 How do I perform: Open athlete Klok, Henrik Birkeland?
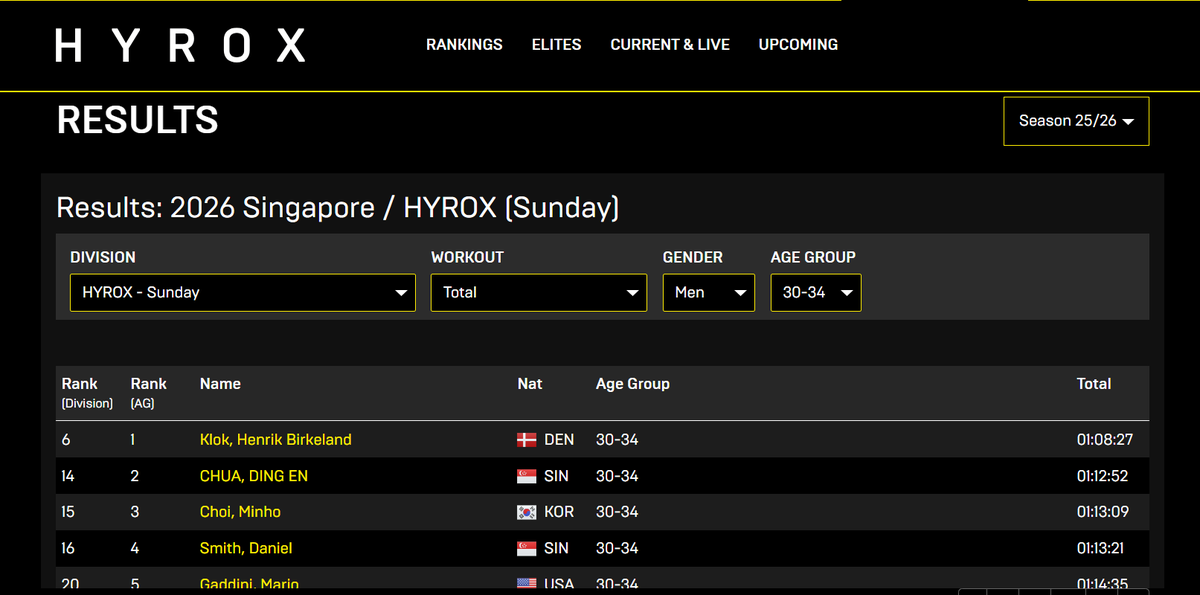276,440
